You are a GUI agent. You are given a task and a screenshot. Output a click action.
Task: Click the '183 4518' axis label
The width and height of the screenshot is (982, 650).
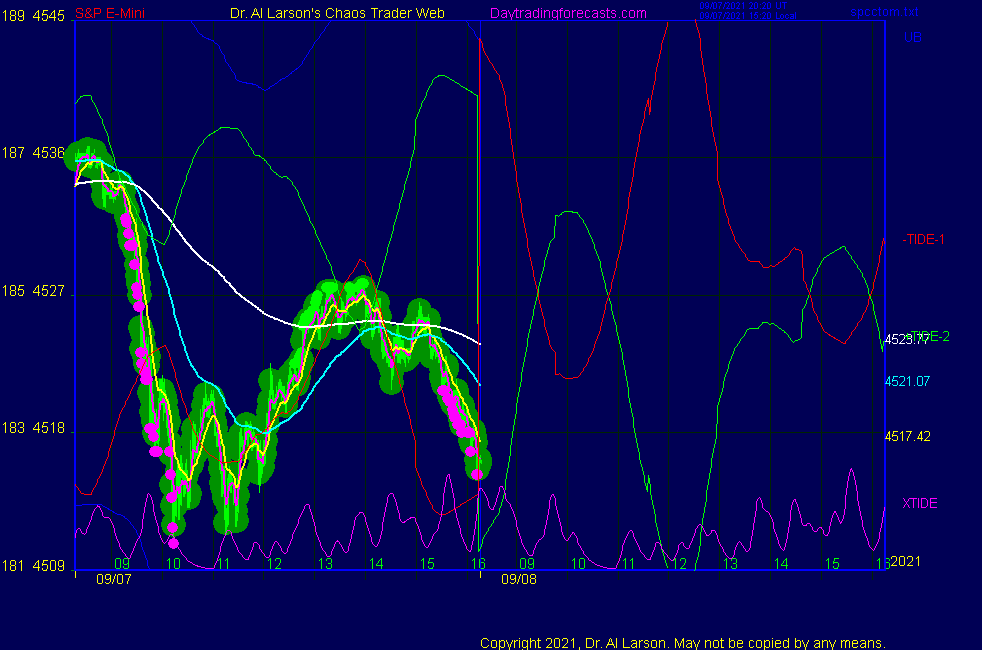click(x=33, y=428)
